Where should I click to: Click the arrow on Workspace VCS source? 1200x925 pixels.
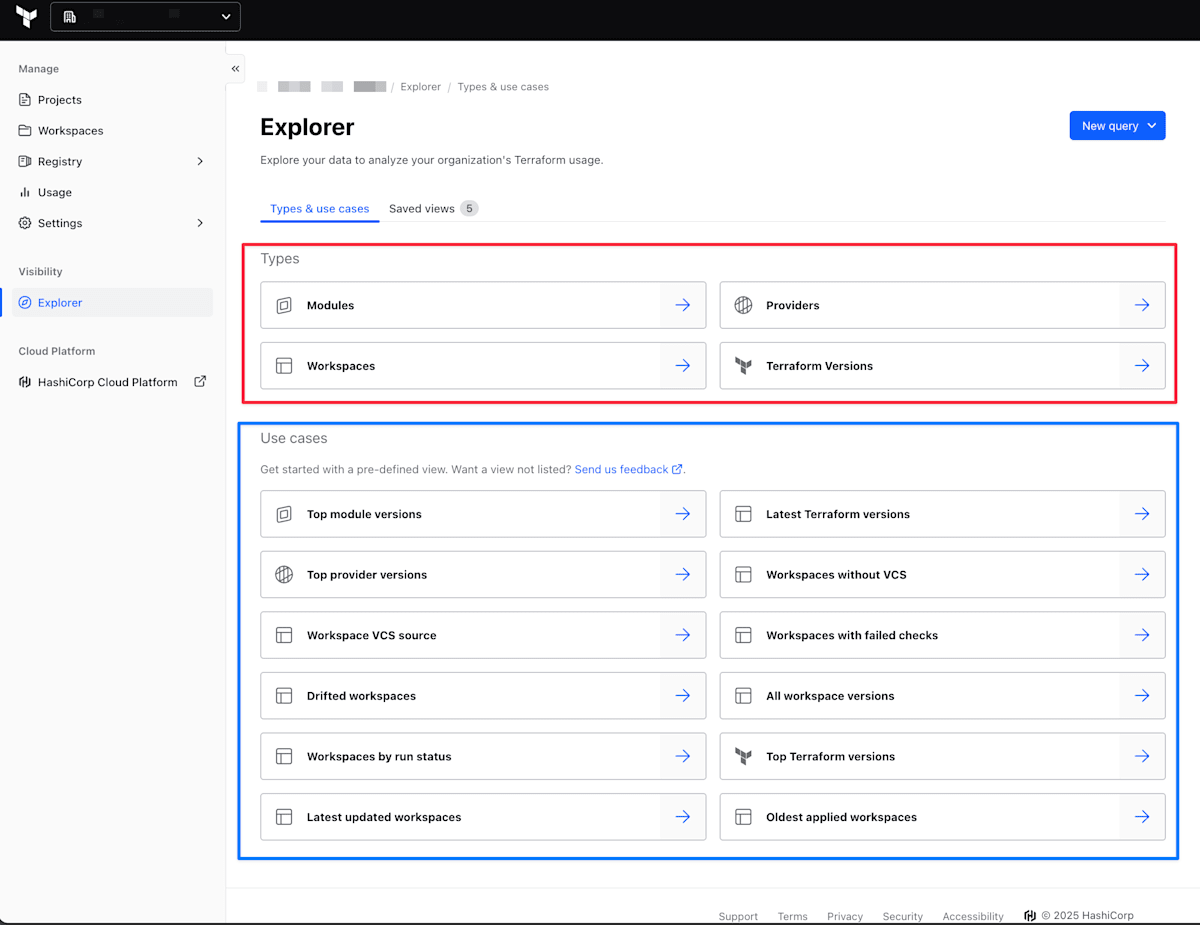pos(683,635)
